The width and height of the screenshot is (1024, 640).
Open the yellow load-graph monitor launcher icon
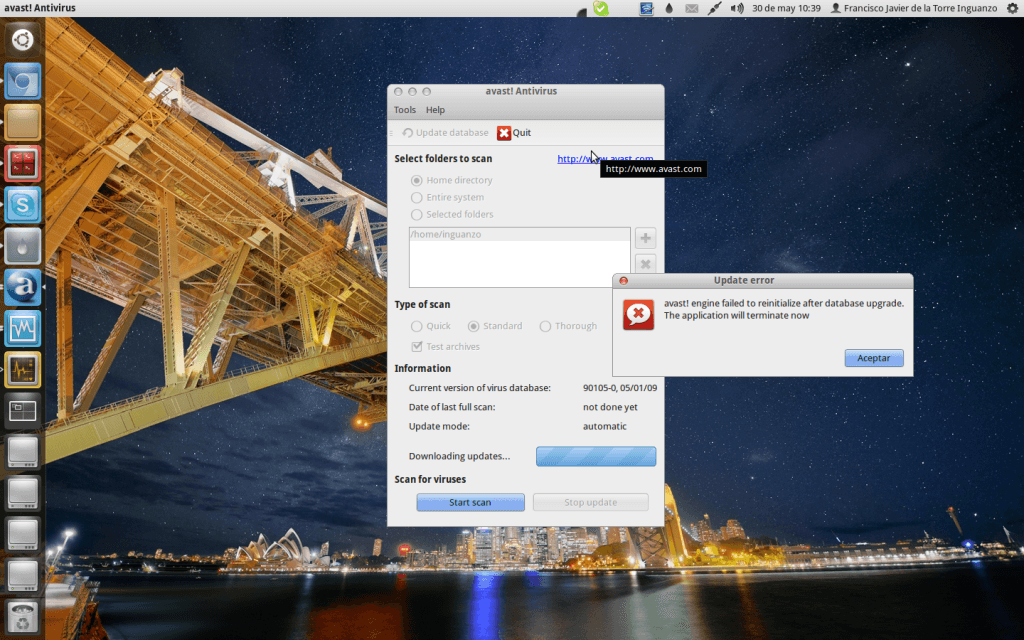pos(22,370)
